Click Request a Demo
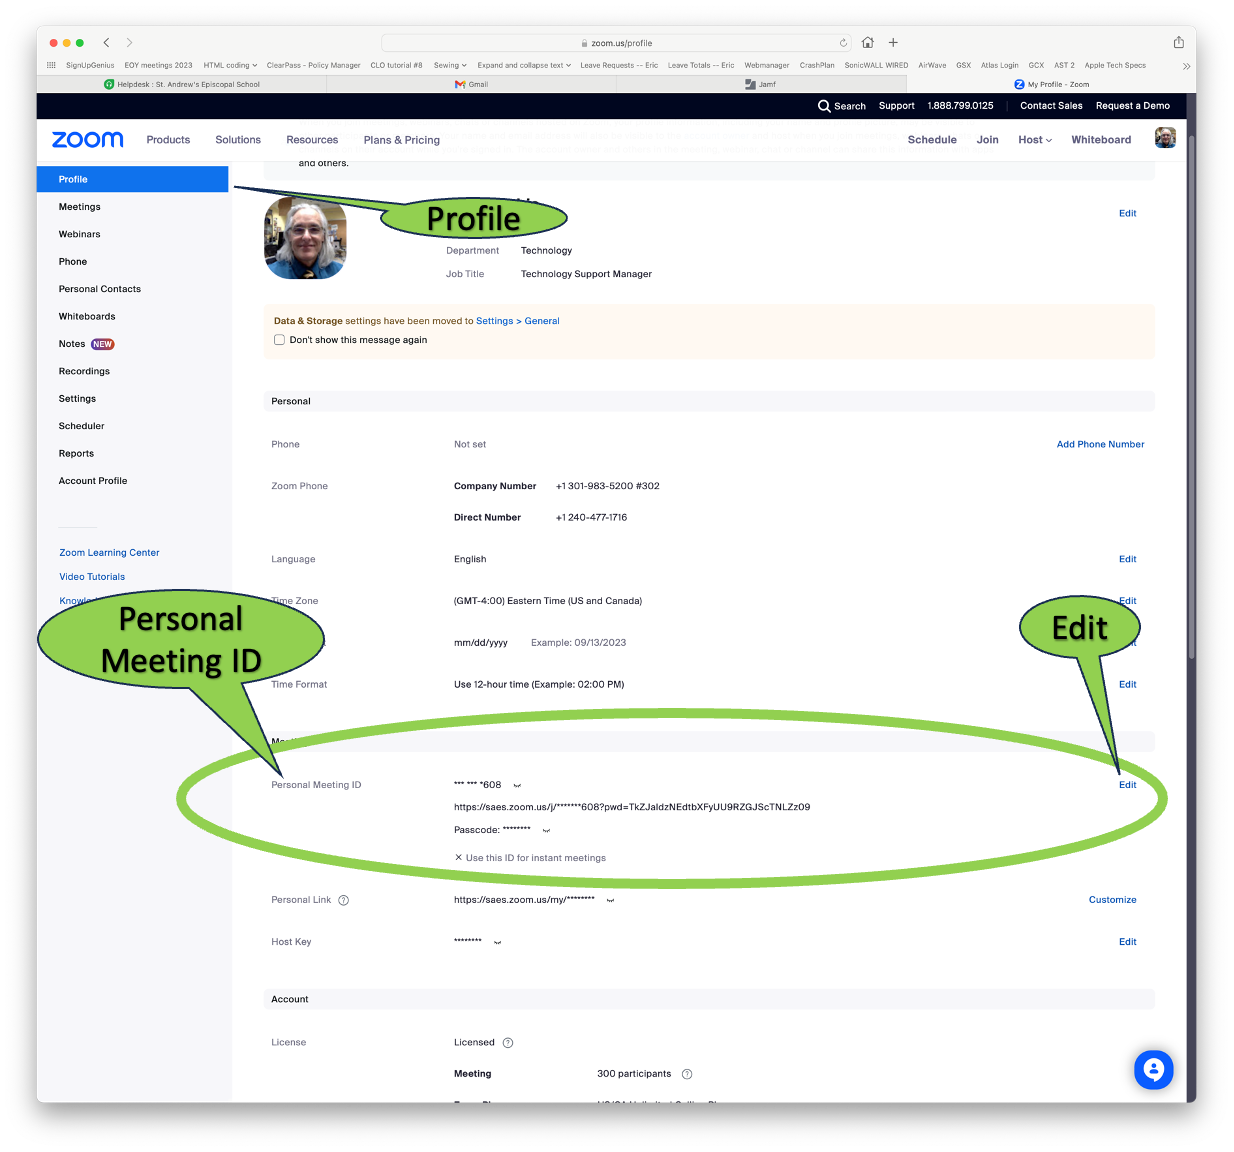 tap(1132, 106)
